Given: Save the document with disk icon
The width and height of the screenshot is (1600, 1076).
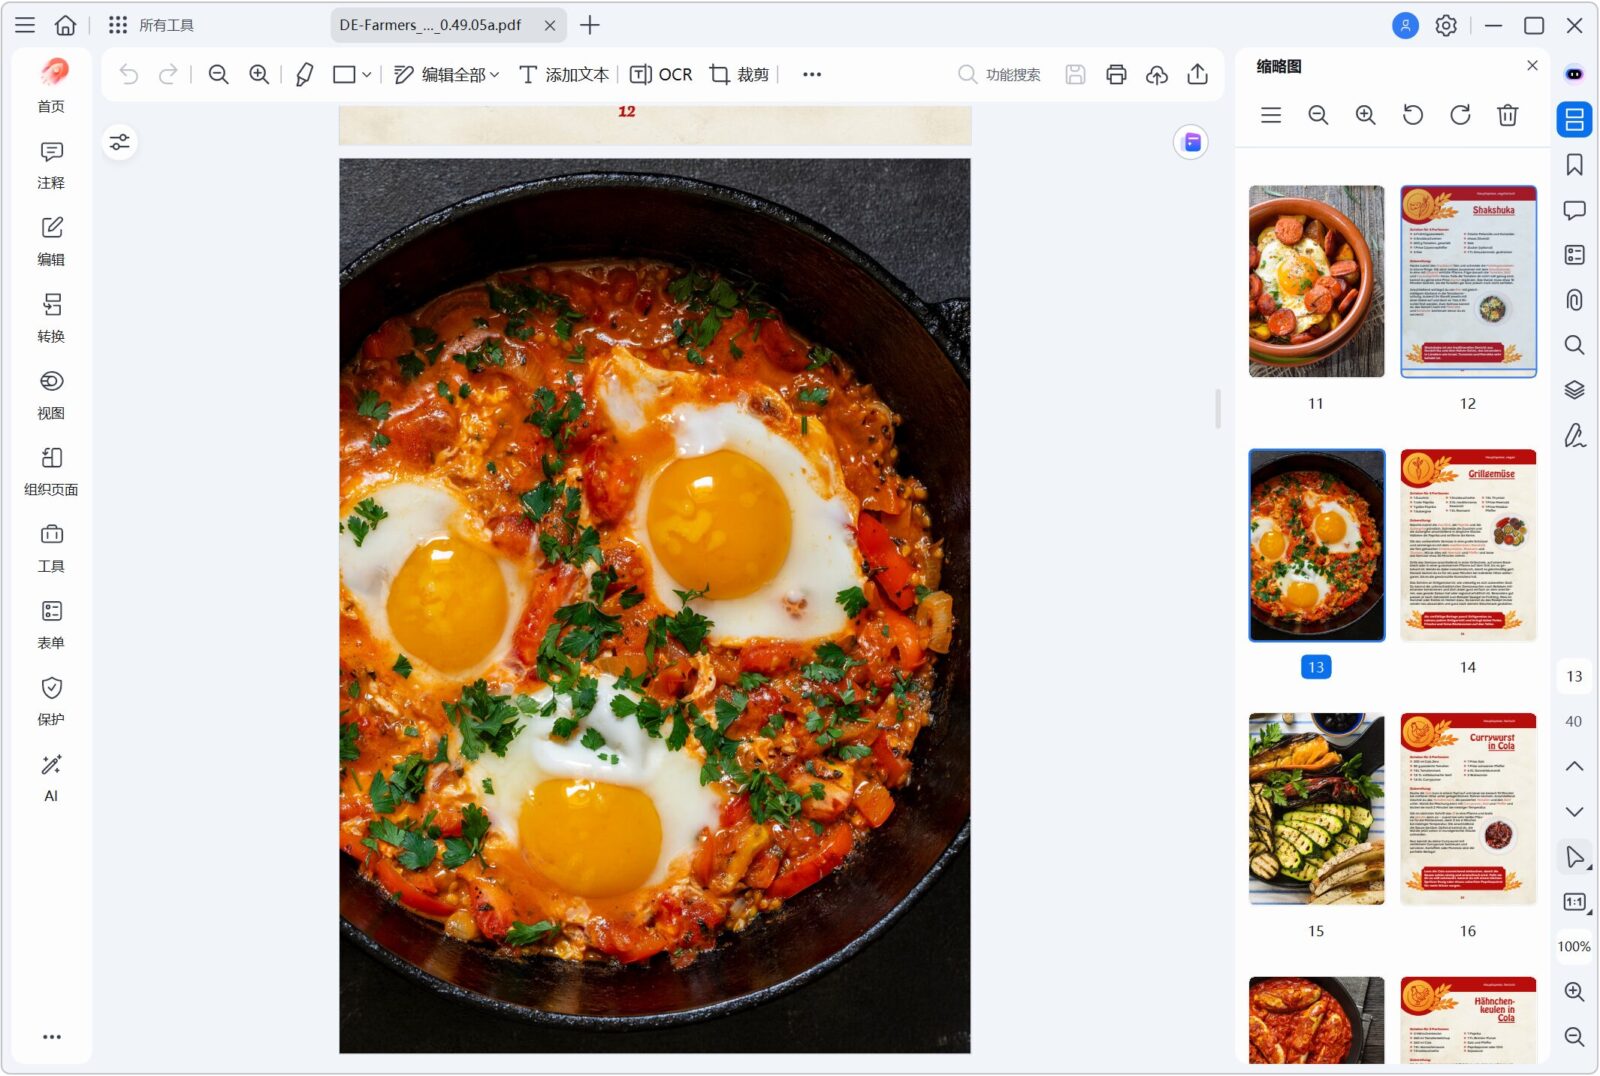Looking at the screenshot, I should (1075, 74).
